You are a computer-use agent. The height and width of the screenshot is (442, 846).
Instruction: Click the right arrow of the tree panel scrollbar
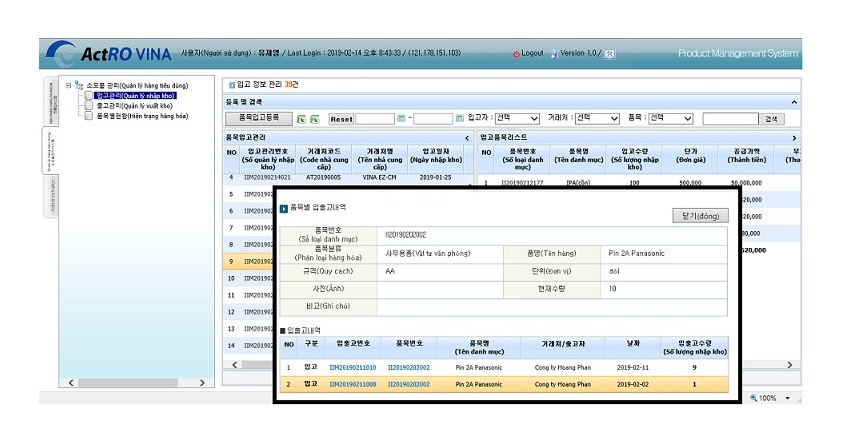(202, 383)
